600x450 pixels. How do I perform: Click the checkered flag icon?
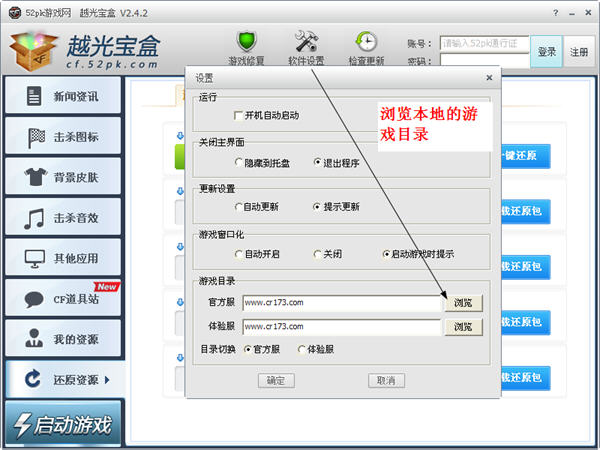36,138
